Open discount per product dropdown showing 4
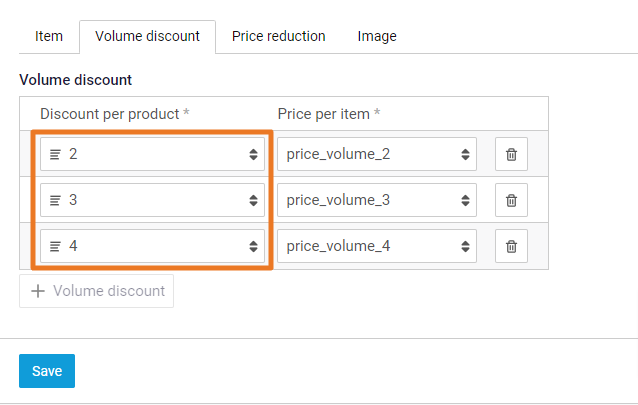This screenshot has width=638, height=405. click(x=253, y=246)
